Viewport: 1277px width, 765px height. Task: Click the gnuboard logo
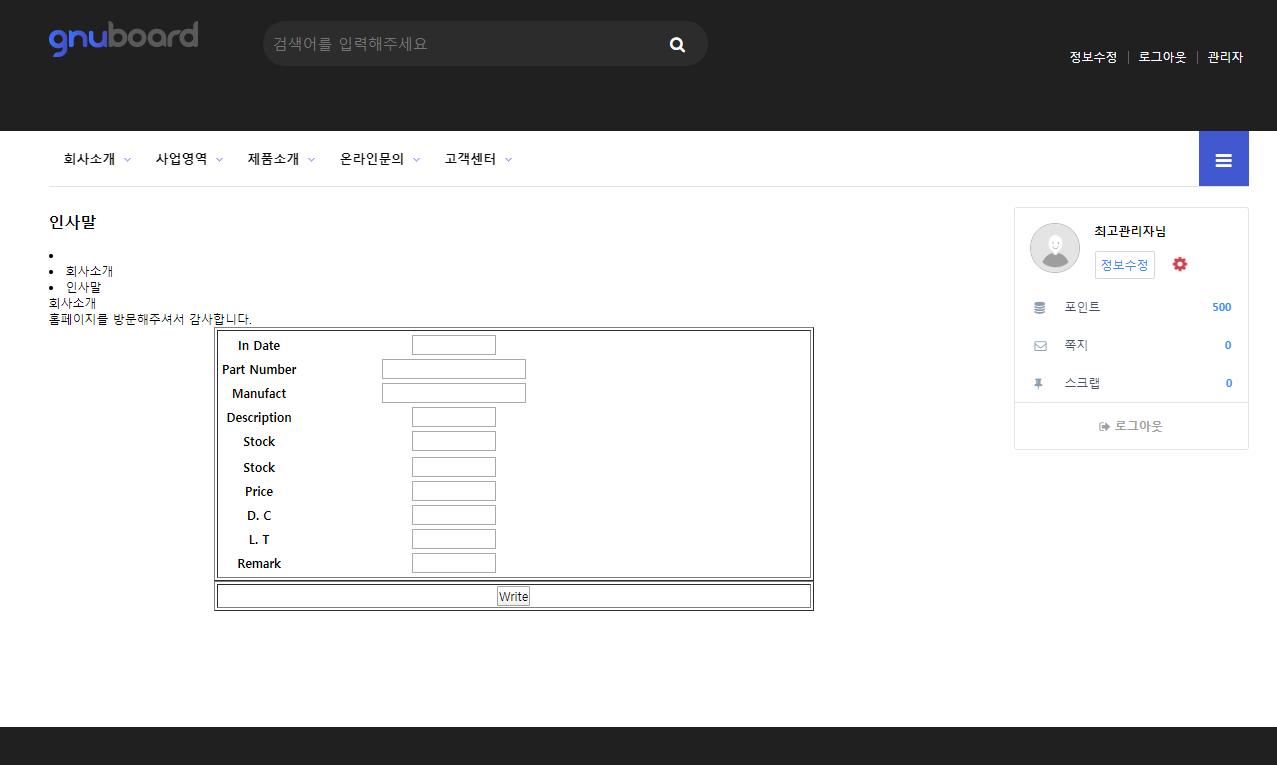(123, 39)
